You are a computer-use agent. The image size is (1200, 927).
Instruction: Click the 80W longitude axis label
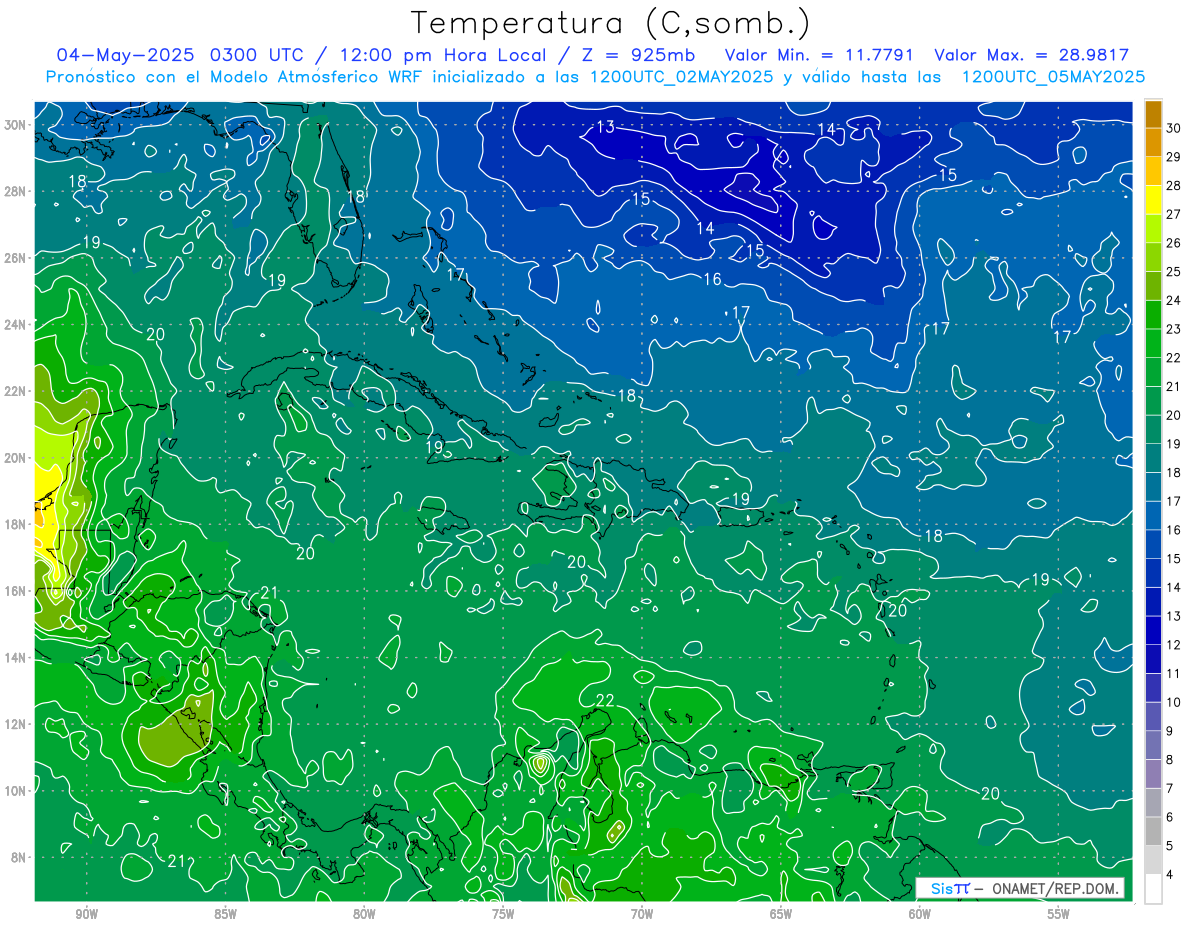[x=364, y=914]
